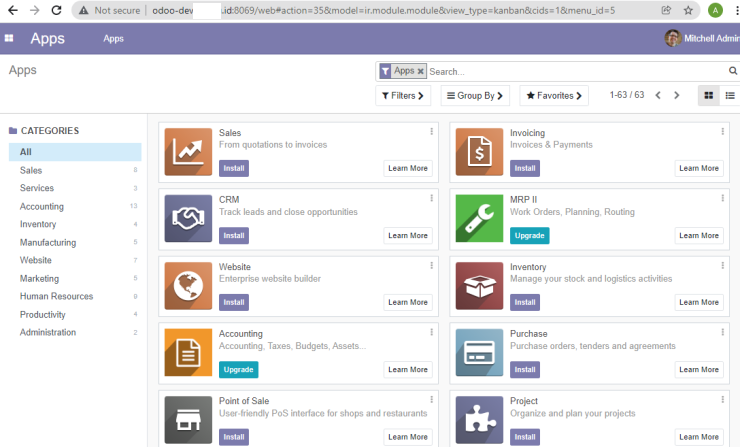This screenshot has height=447, width=740.
Task: Click the 1-63 / 63 pager counter
Action: pyautogui.click(x=627, y=95)
